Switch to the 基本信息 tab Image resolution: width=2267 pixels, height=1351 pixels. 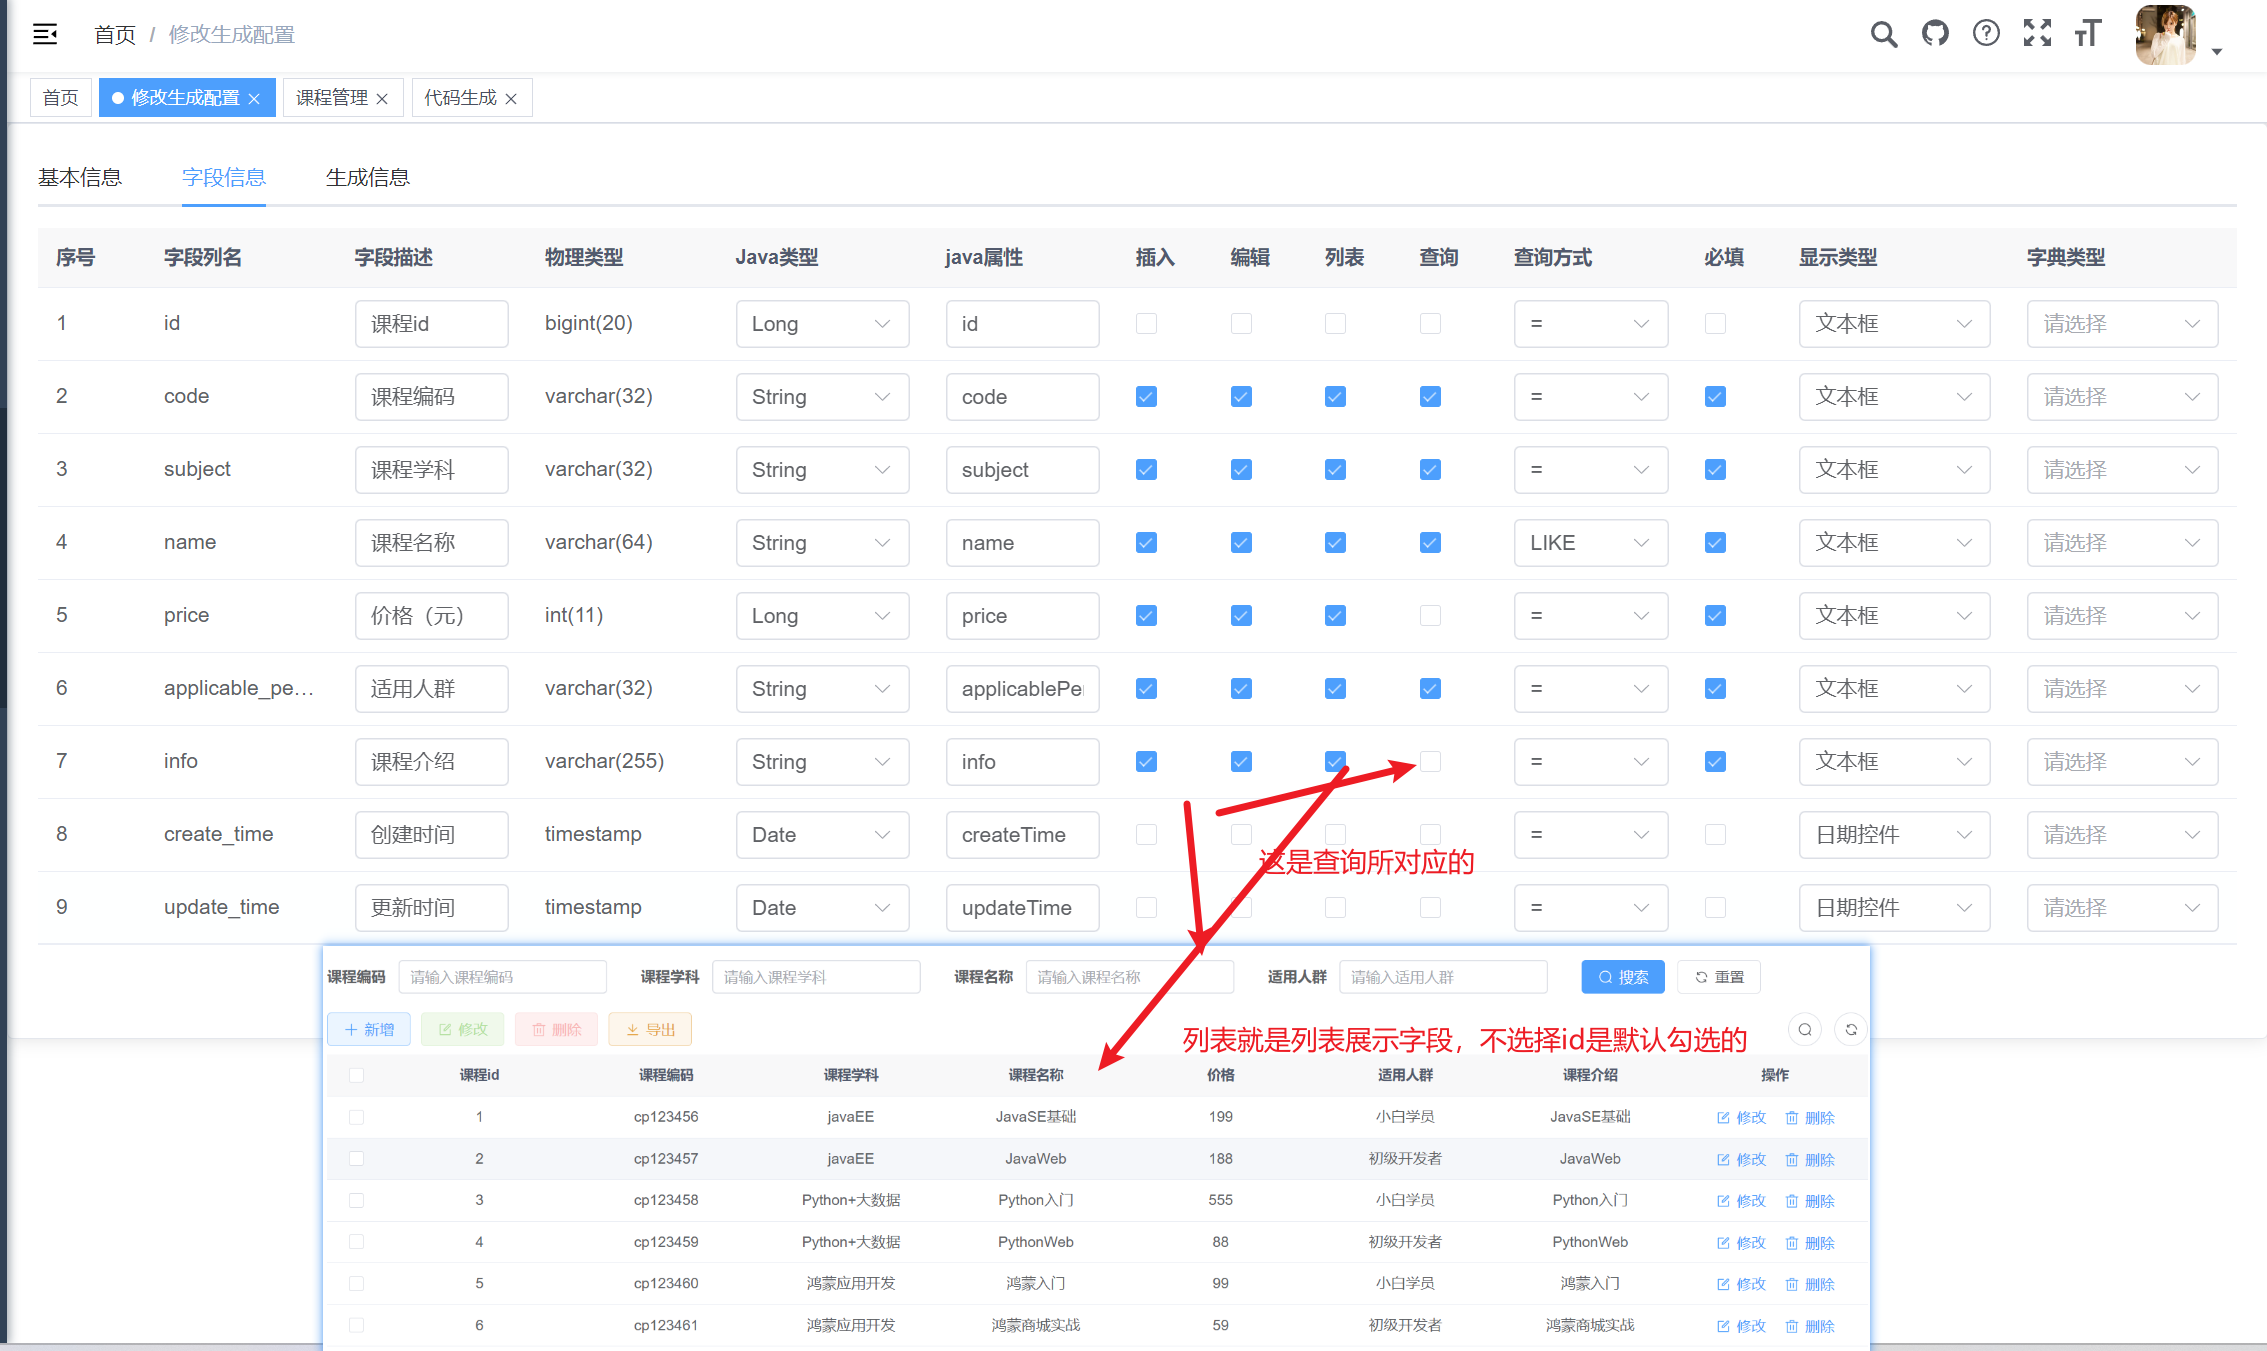pyautogui.click(x=80, y=178)
